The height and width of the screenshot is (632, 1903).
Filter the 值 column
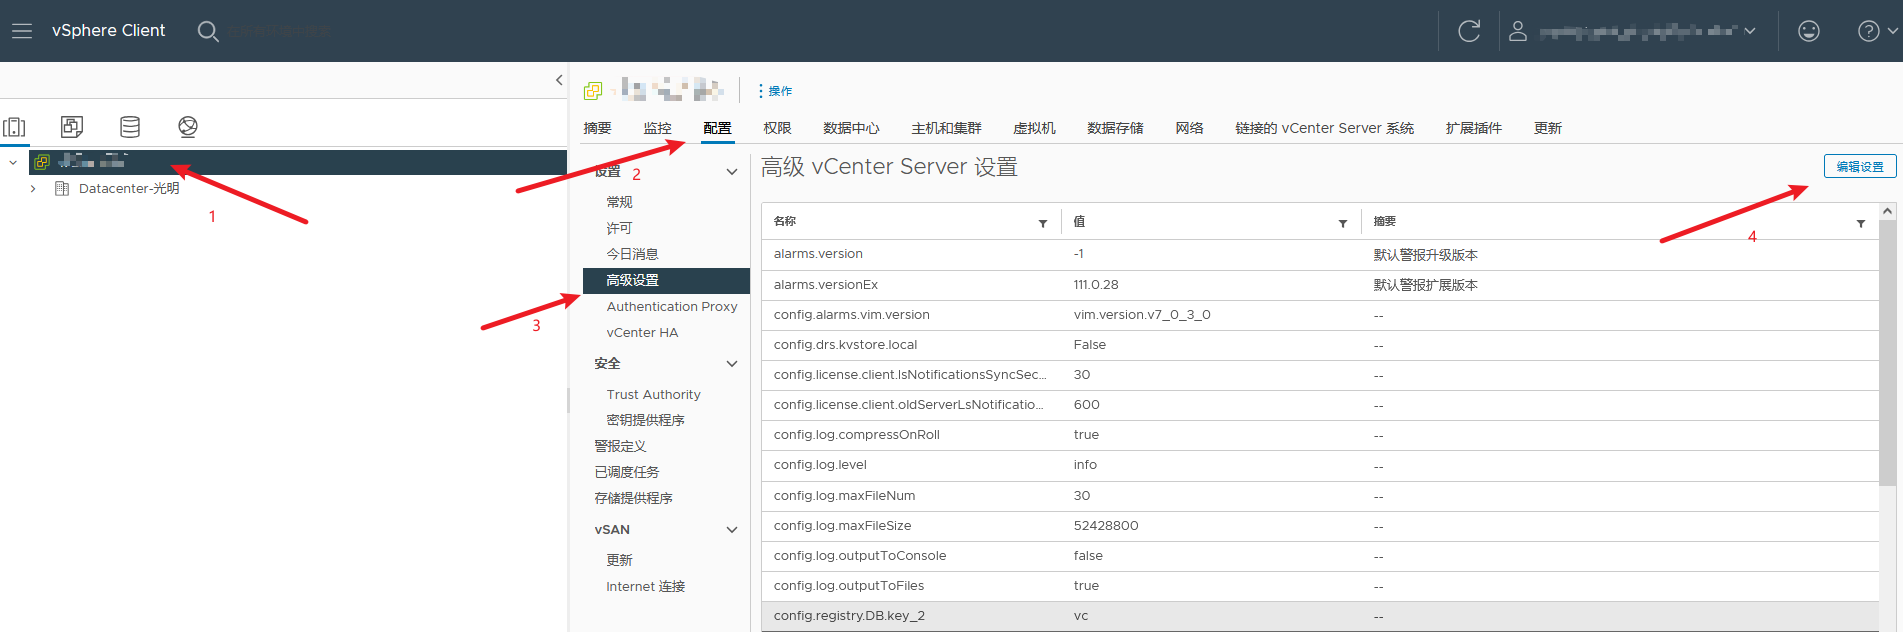click(x=1343, y=223)
